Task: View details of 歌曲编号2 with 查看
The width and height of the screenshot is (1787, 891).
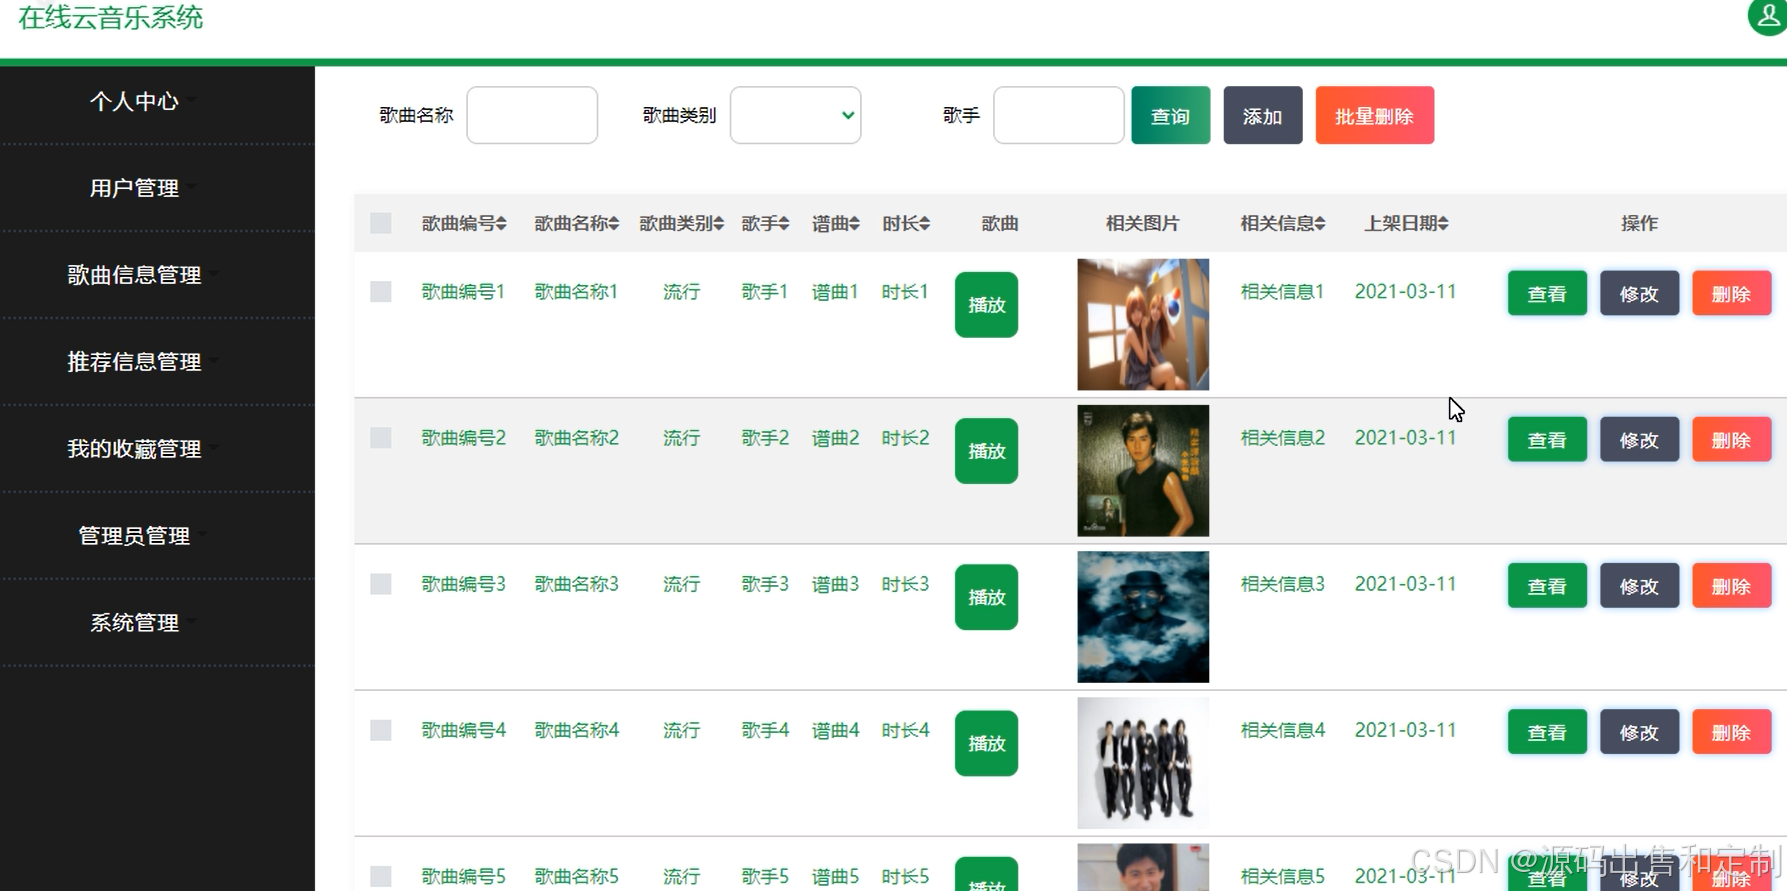Action: pyautogui.click(x=1547, y=439)
